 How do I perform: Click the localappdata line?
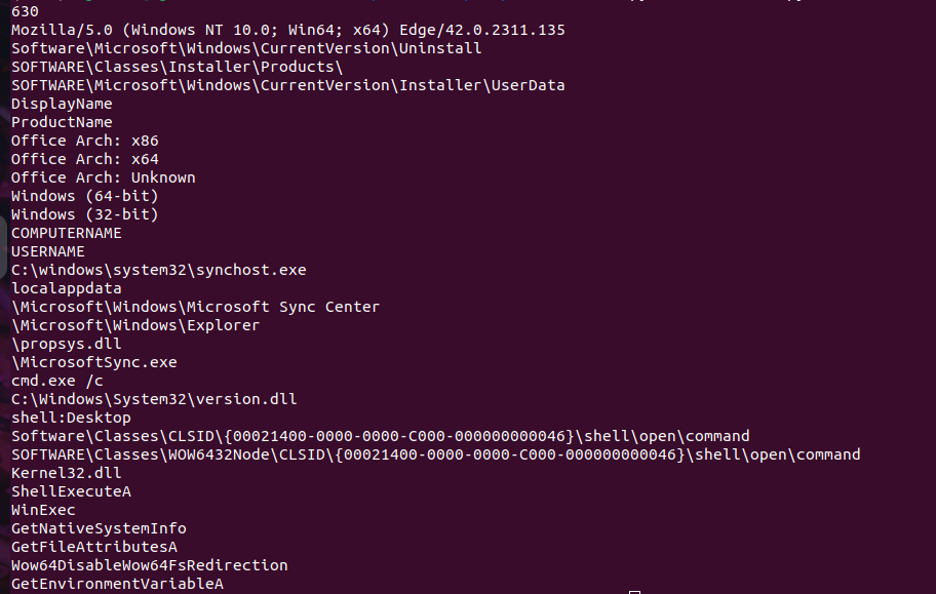[66, 288]
